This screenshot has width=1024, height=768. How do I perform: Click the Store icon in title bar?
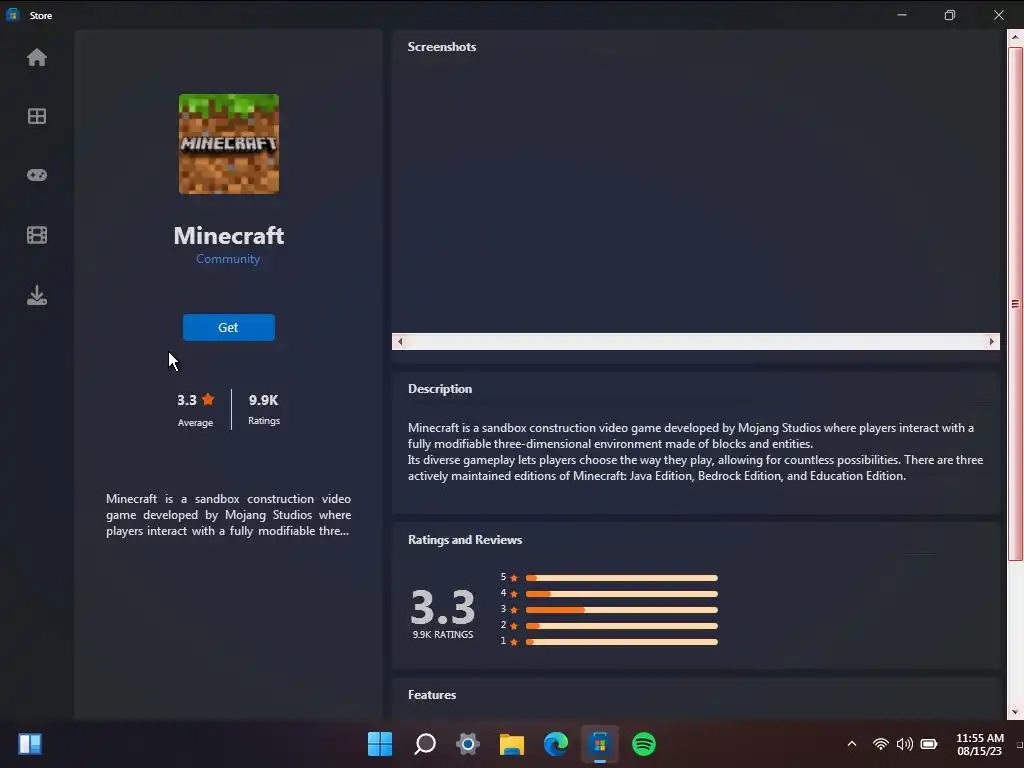coord(12,15)
